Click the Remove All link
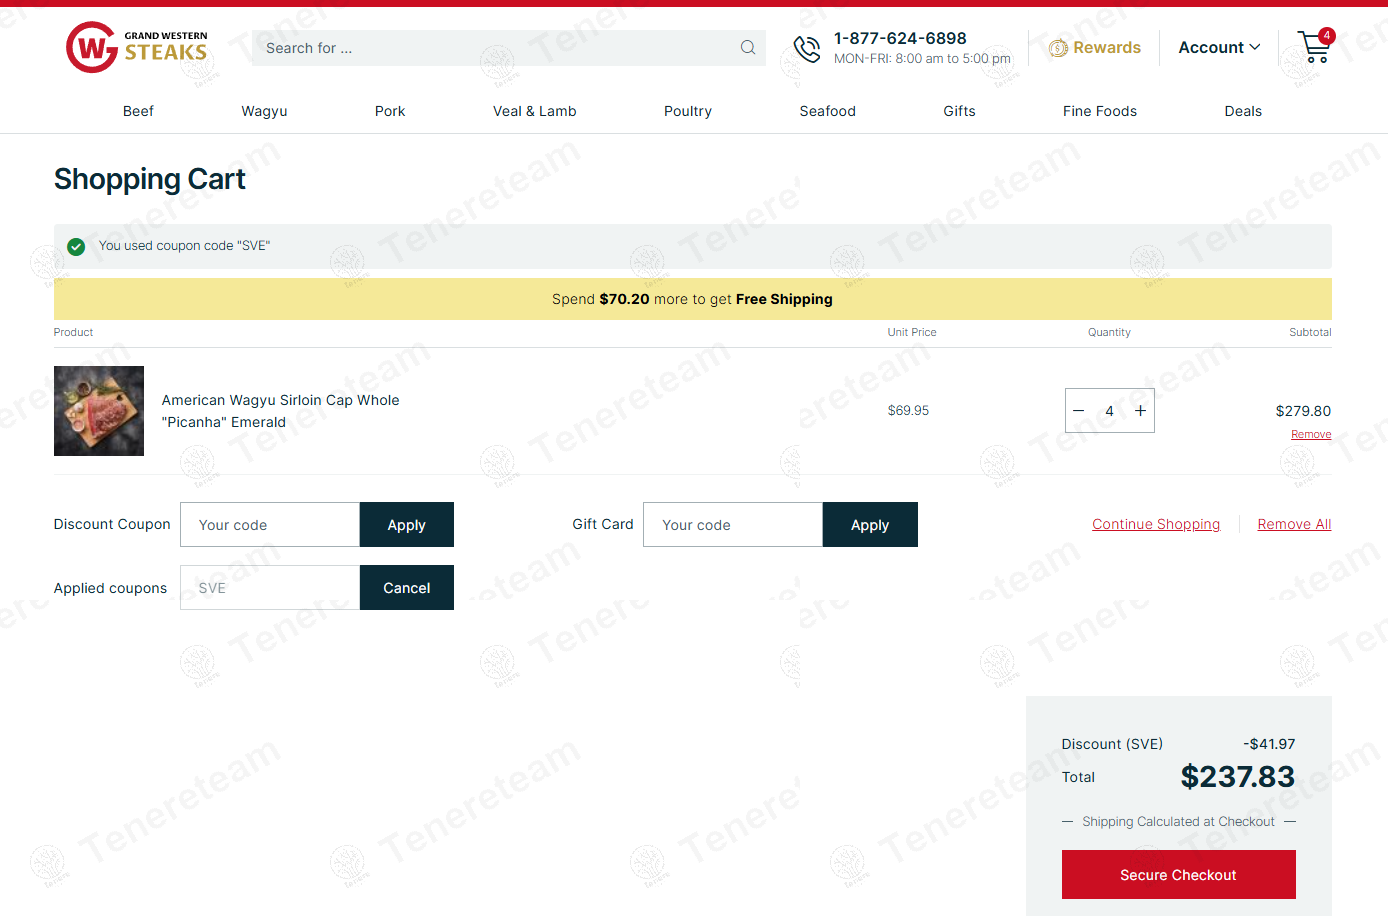The width and height of the screenshot is (1388, 916). click(1294, 524)
